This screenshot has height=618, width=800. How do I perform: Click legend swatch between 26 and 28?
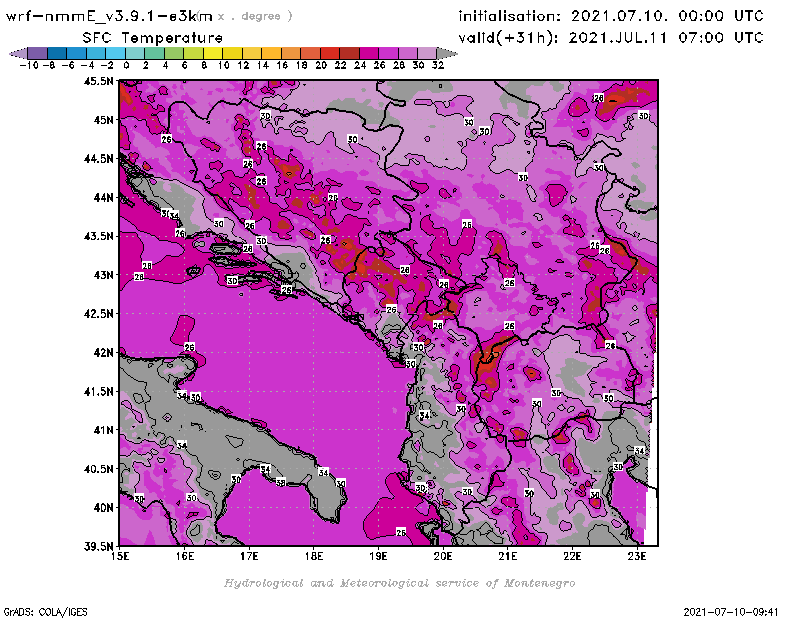pyautogui.click(x=388, y=53)
